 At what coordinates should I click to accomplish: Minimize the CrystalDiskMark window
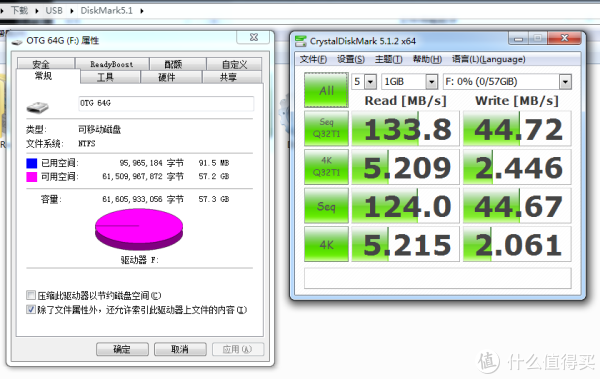point(518,38)
